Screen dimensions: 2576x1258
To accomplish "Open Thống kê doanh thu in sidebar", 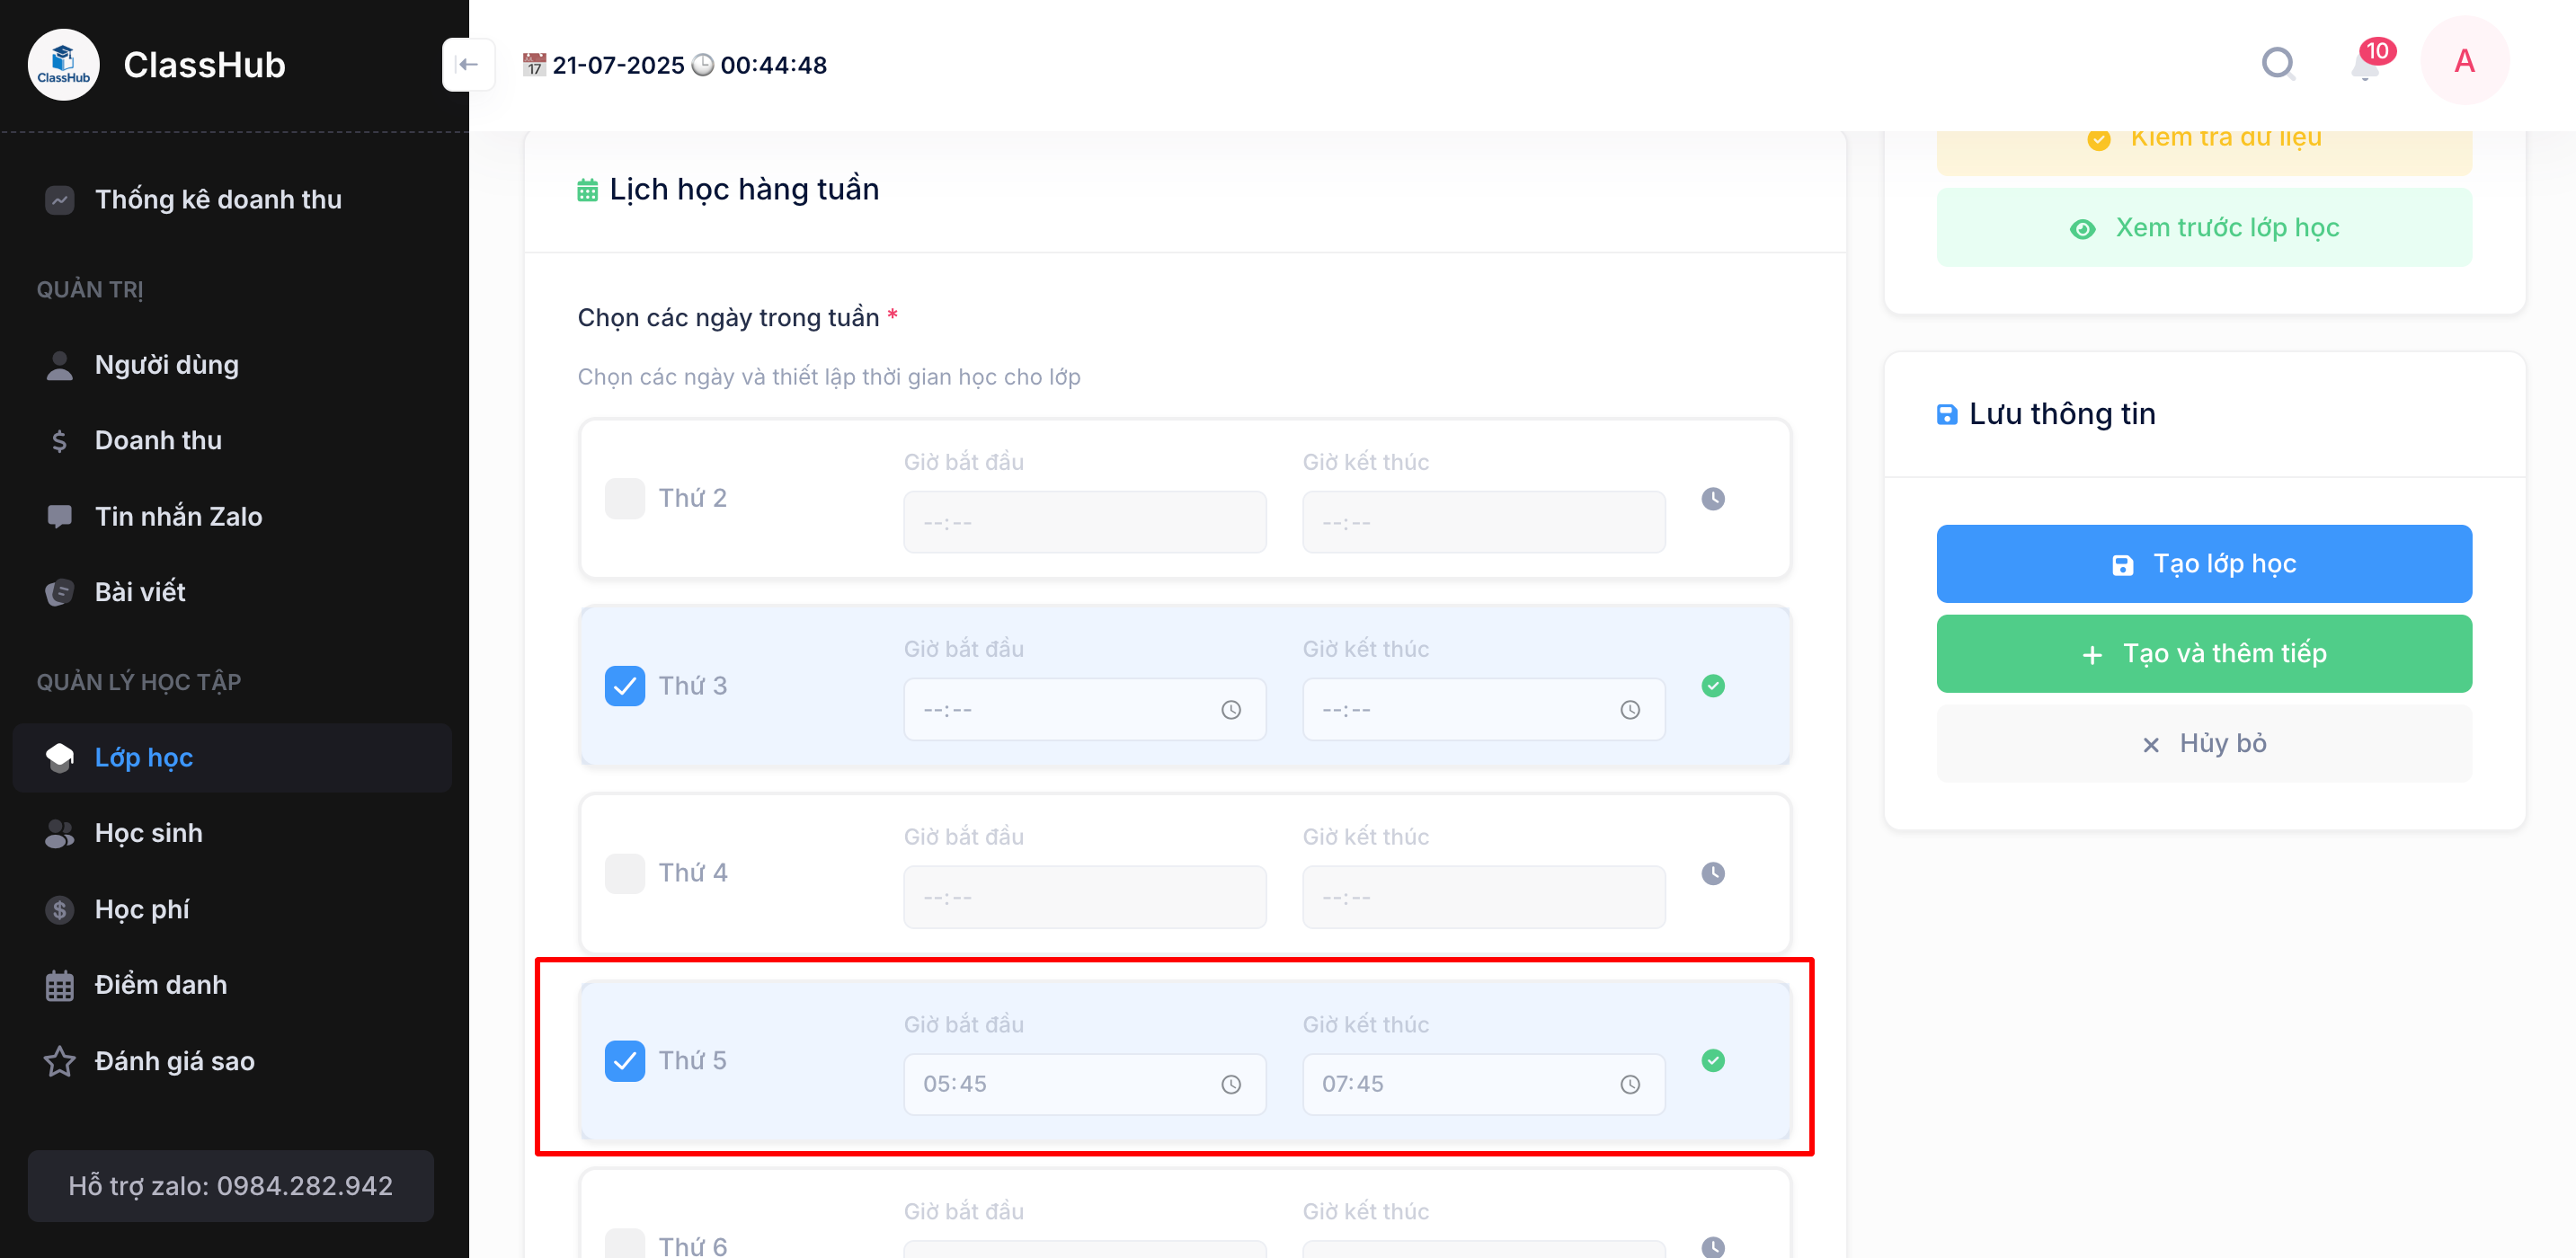I will (232, 199).
